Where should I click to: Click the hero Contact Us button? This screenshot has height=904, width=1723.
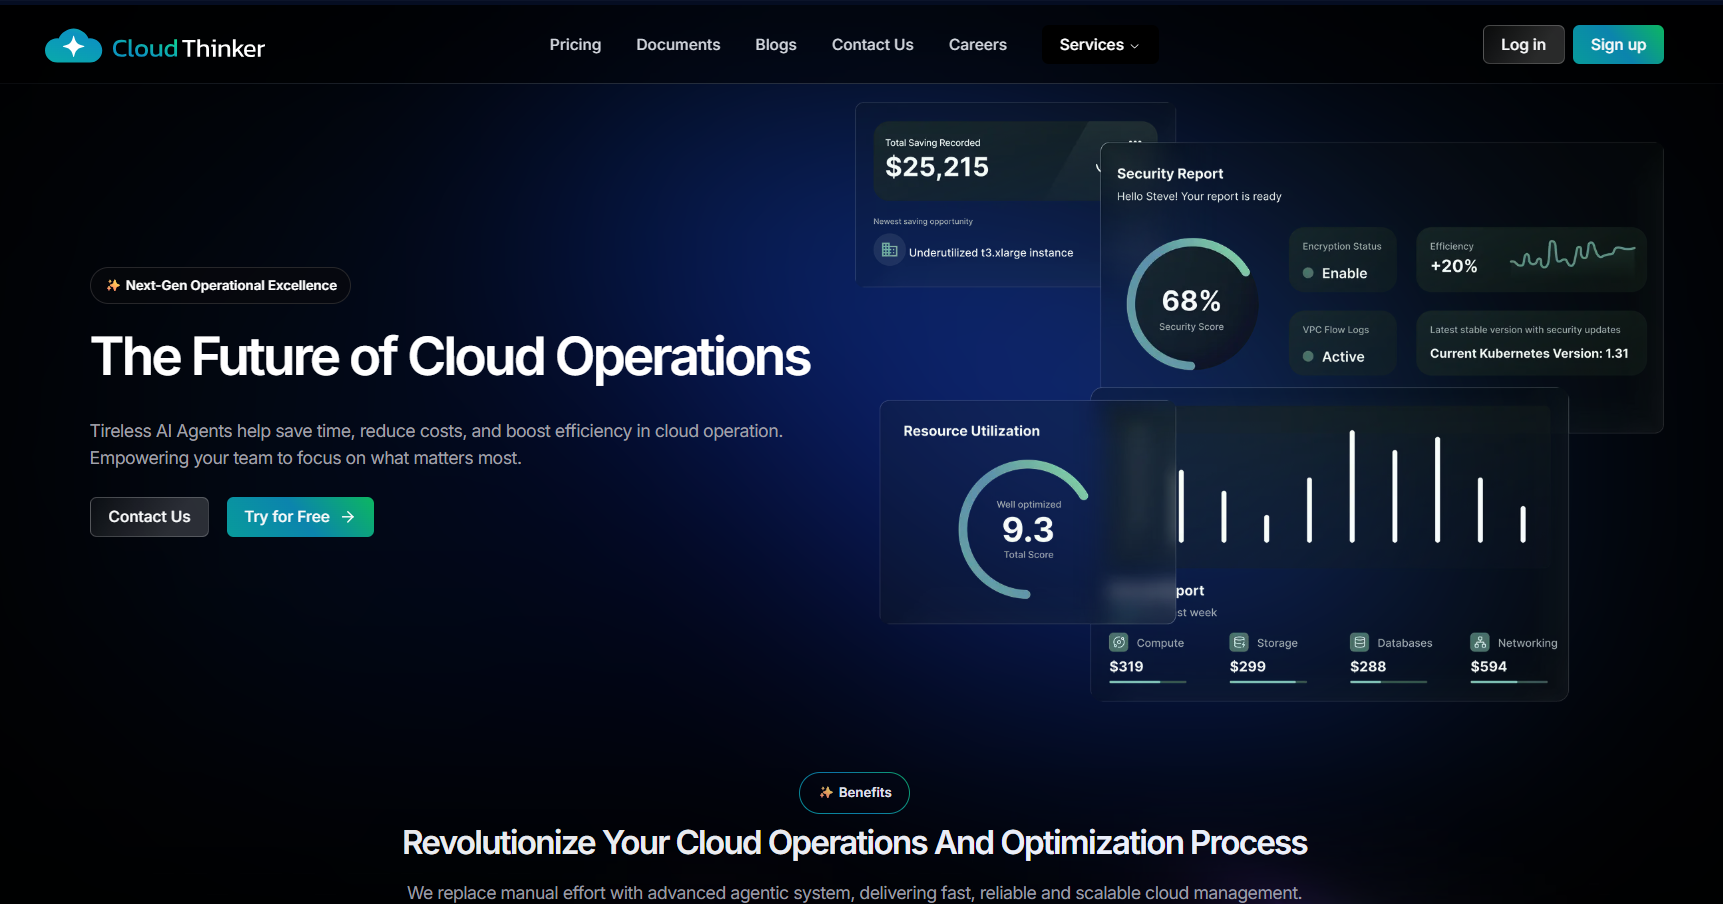click(149, 517)
